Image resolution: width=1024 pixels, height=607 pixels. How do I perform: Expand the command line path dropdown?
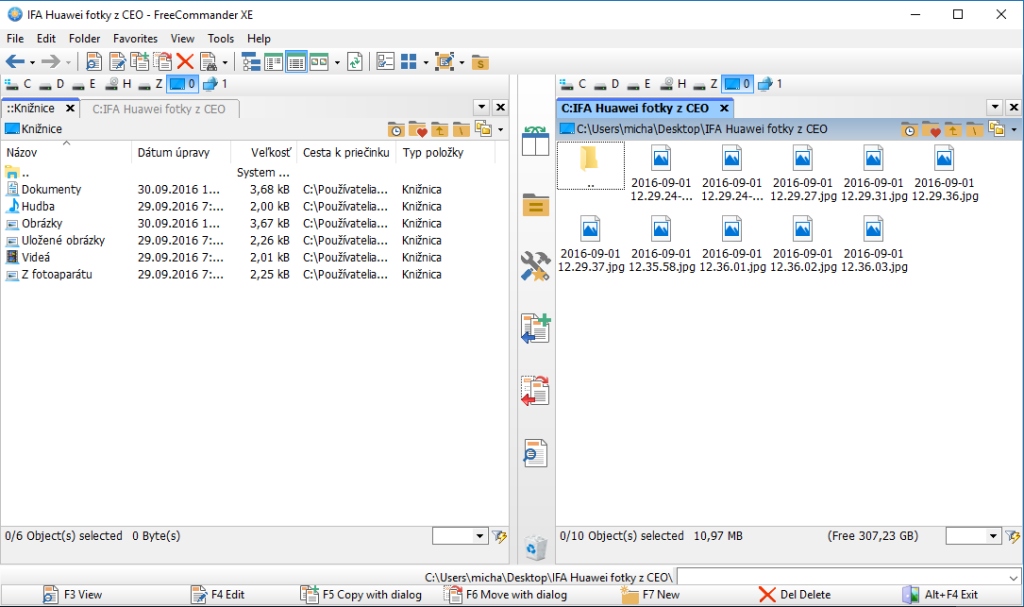(1012, 577)
